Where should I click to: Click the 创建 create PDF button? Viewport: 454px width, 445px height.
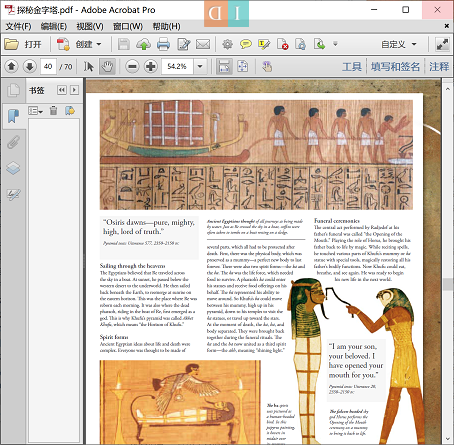(x=75, y=44)
